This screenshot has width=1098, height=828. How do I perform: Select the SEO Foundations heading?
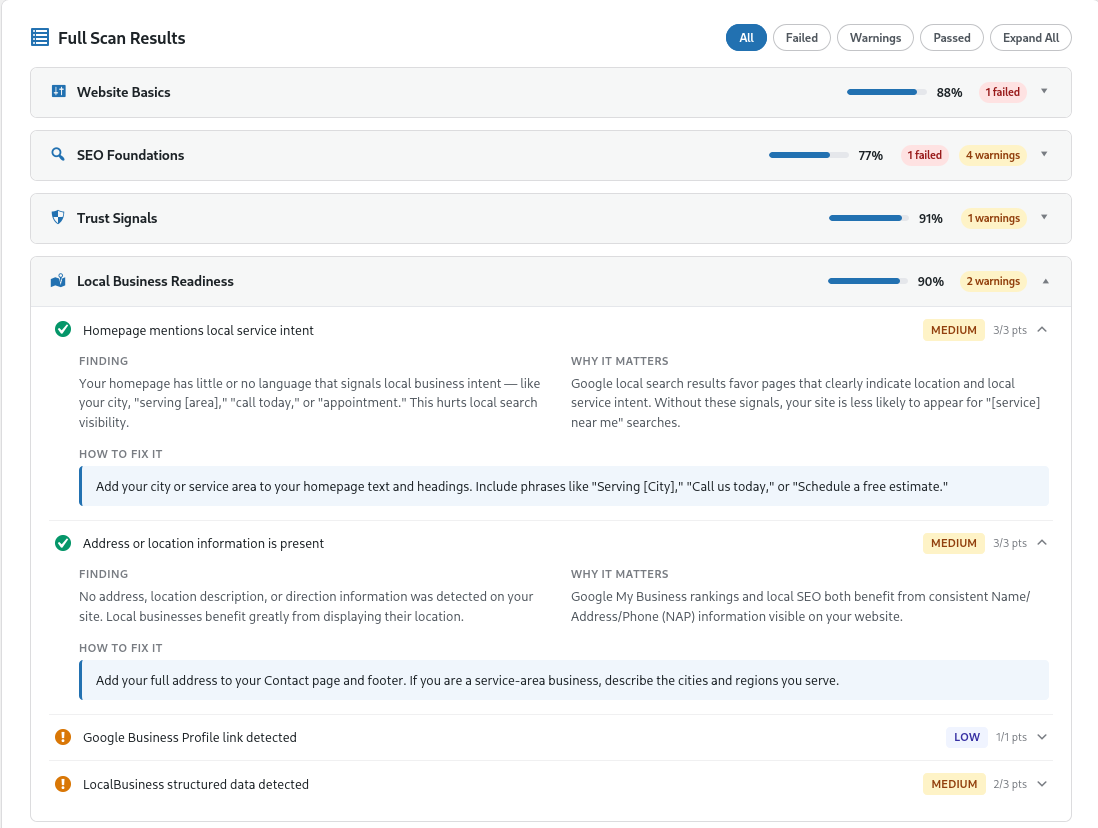130,155
